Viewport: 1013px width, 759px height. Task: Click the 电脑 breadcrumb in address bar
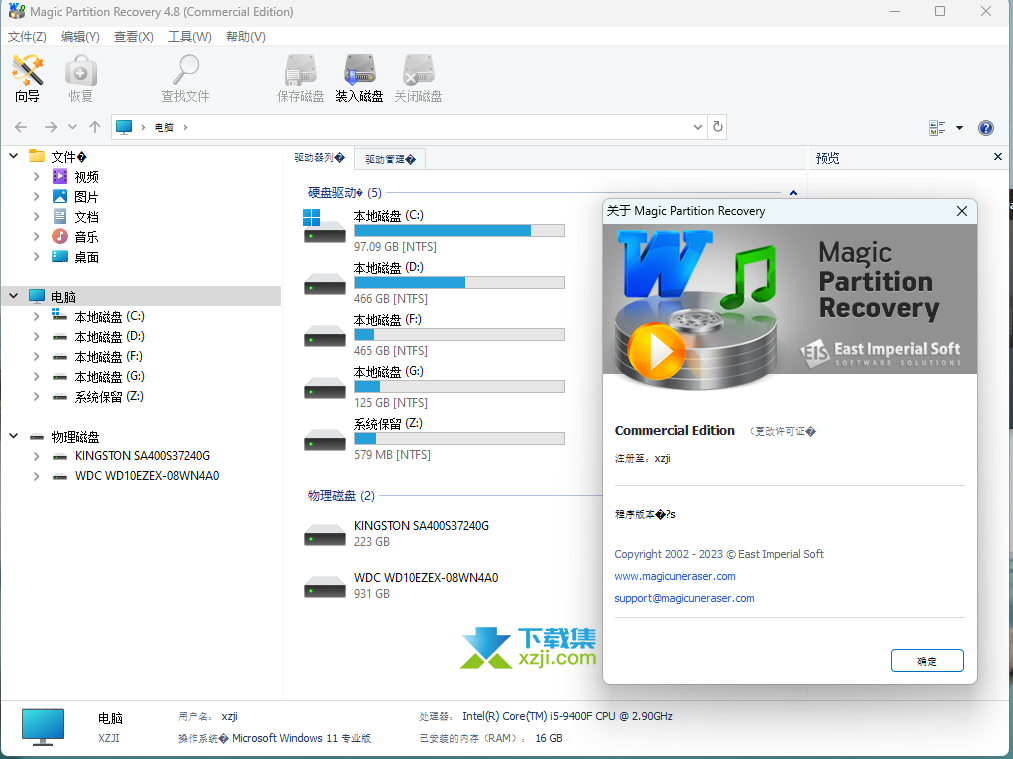[164, 127]
